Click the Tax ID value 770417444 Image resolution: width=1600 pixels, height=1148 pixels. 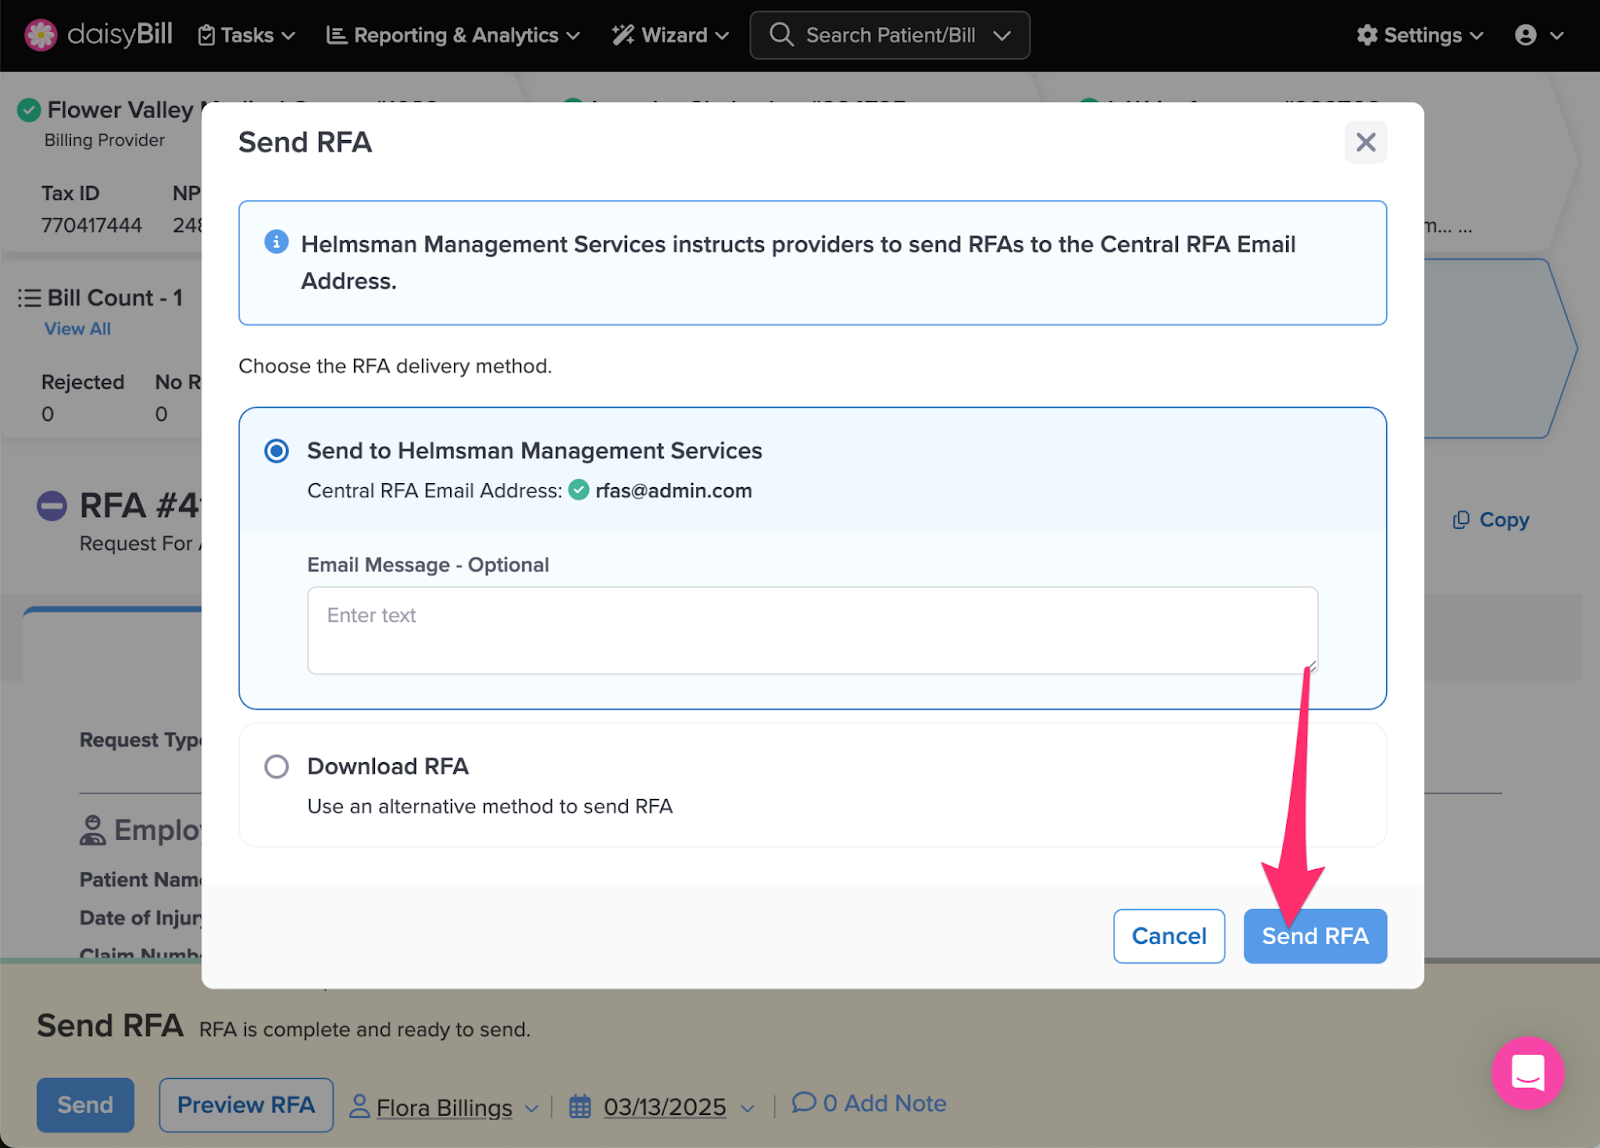tap(92, 225)
